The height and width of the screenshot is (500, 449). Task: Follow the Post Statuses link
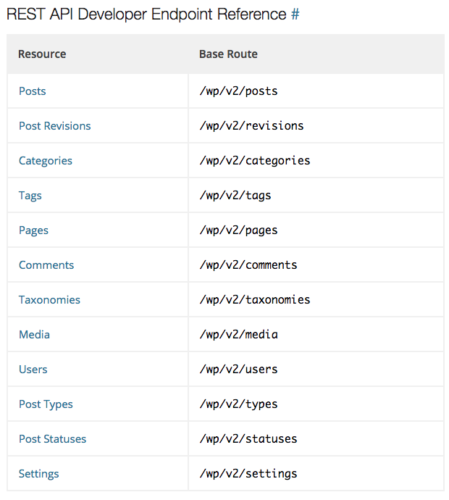coord(52,439)
